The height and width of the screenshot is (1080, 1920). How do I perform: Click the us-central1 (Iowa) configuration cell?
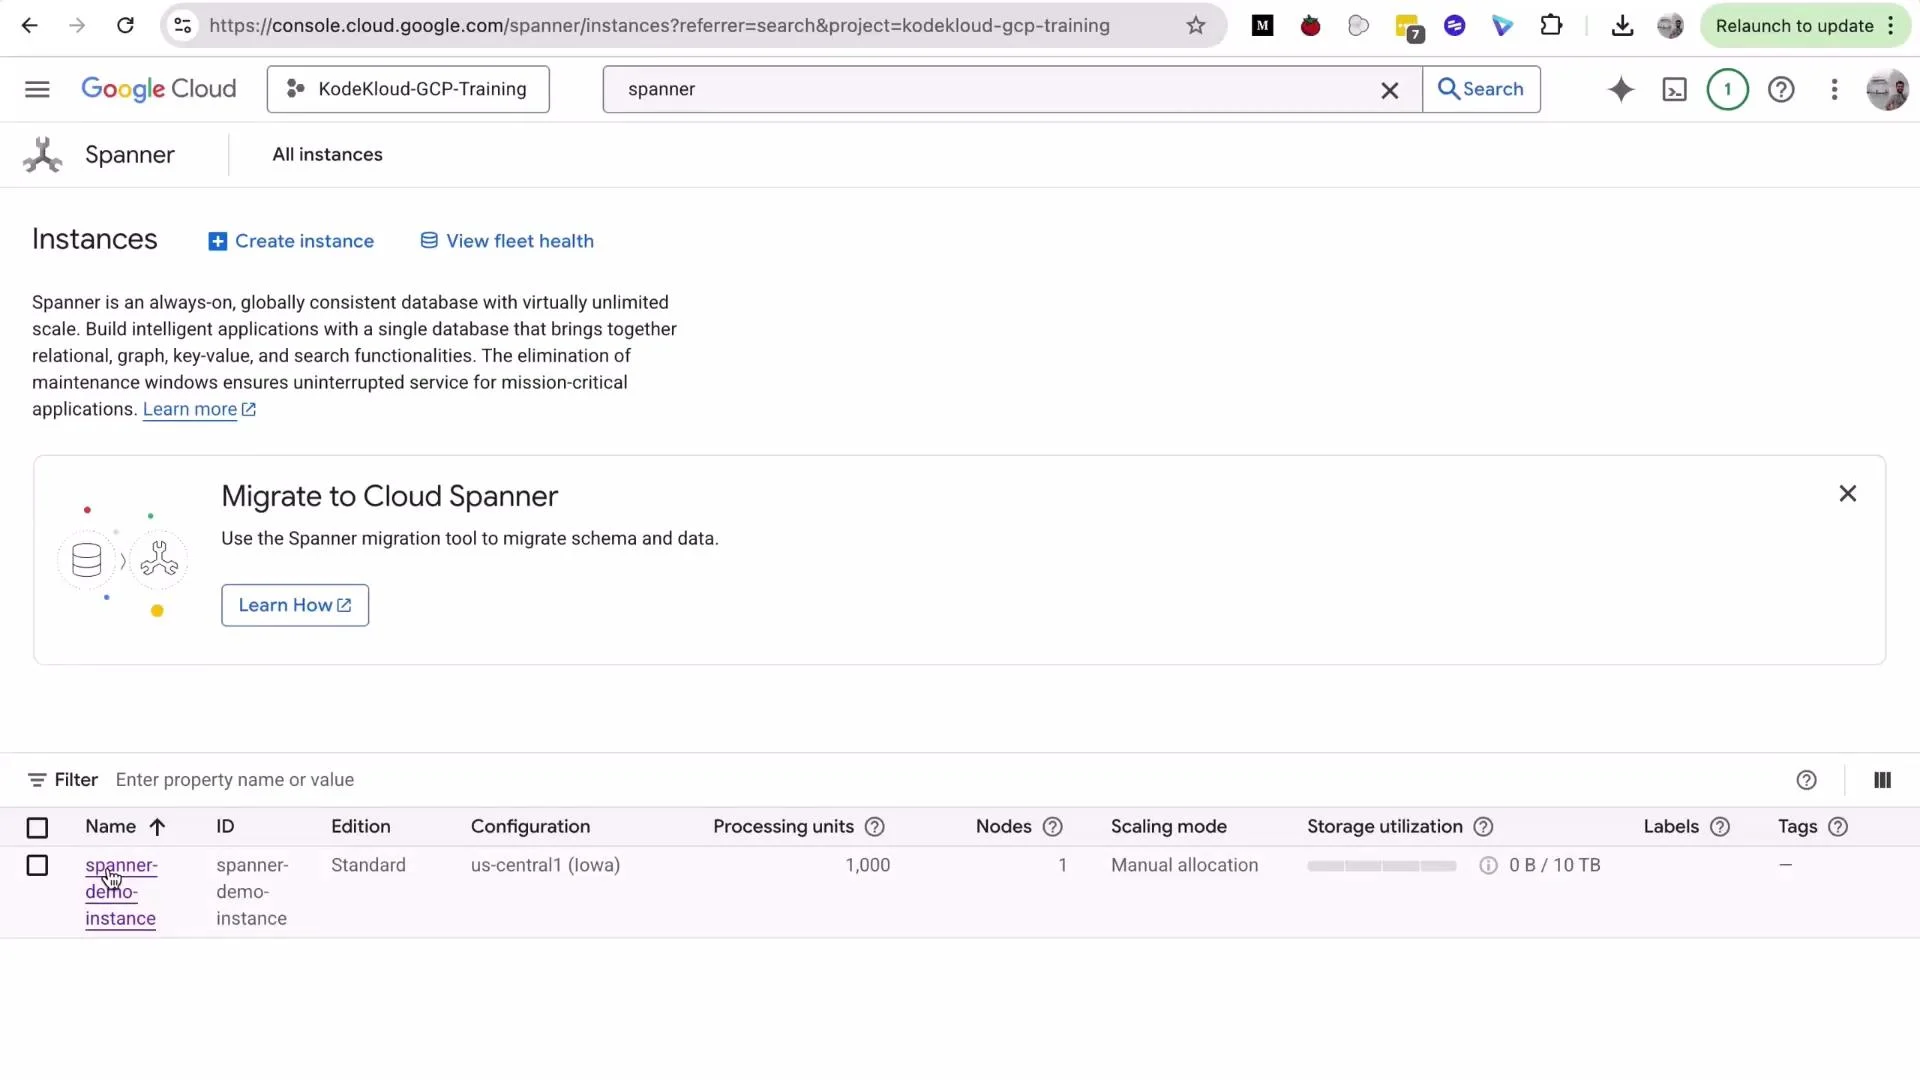pyautogui.click(x=545, y=865)
